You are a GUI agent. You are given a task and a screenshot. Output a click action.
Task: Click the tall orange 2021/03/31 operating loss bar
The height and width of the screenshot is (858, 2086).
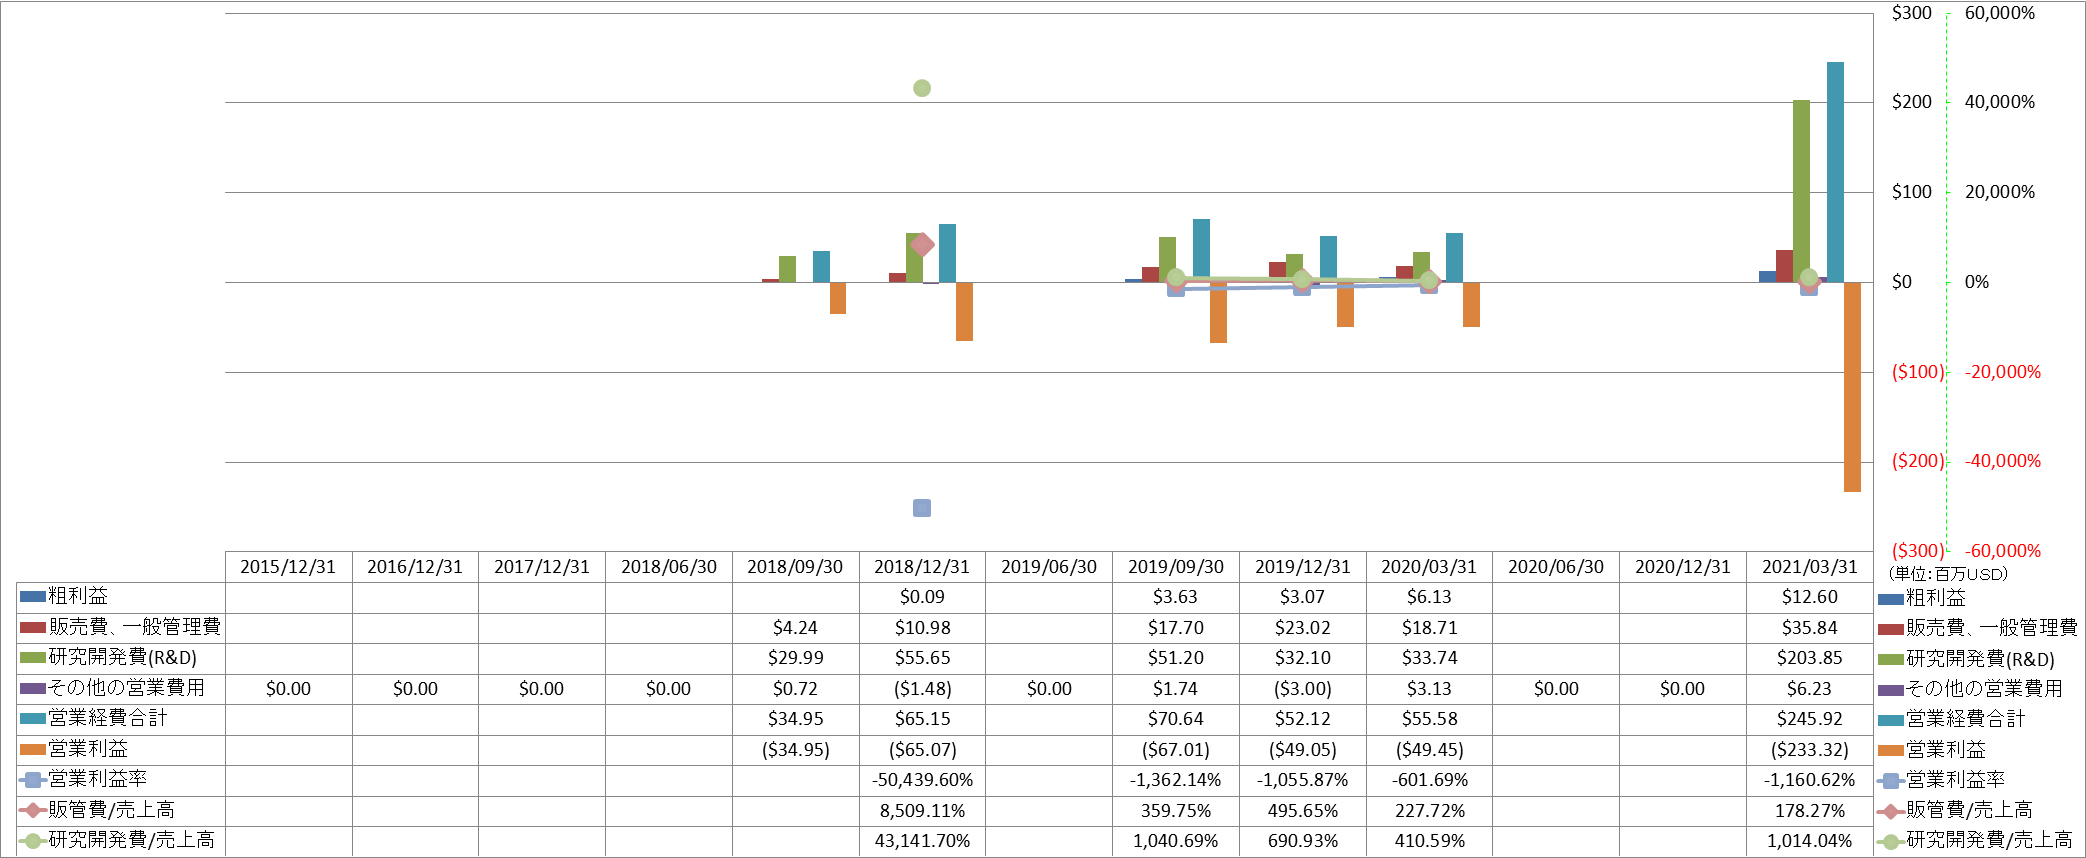coord(1852,387)
